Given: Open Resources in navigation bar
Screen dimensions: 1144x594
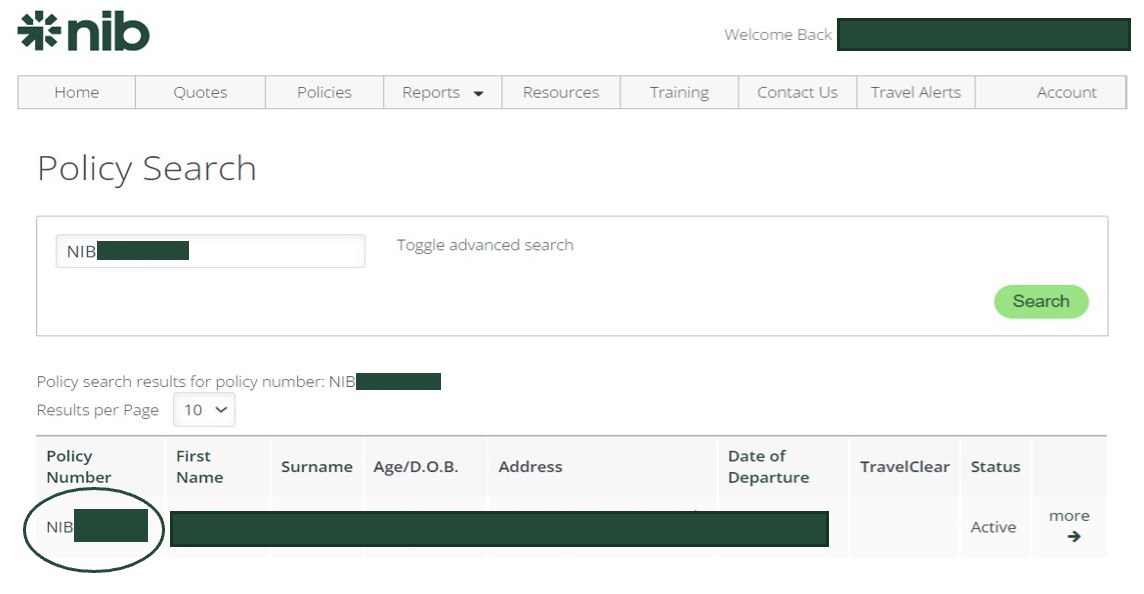Looking at the screenshot, I should tap(560, 93).
